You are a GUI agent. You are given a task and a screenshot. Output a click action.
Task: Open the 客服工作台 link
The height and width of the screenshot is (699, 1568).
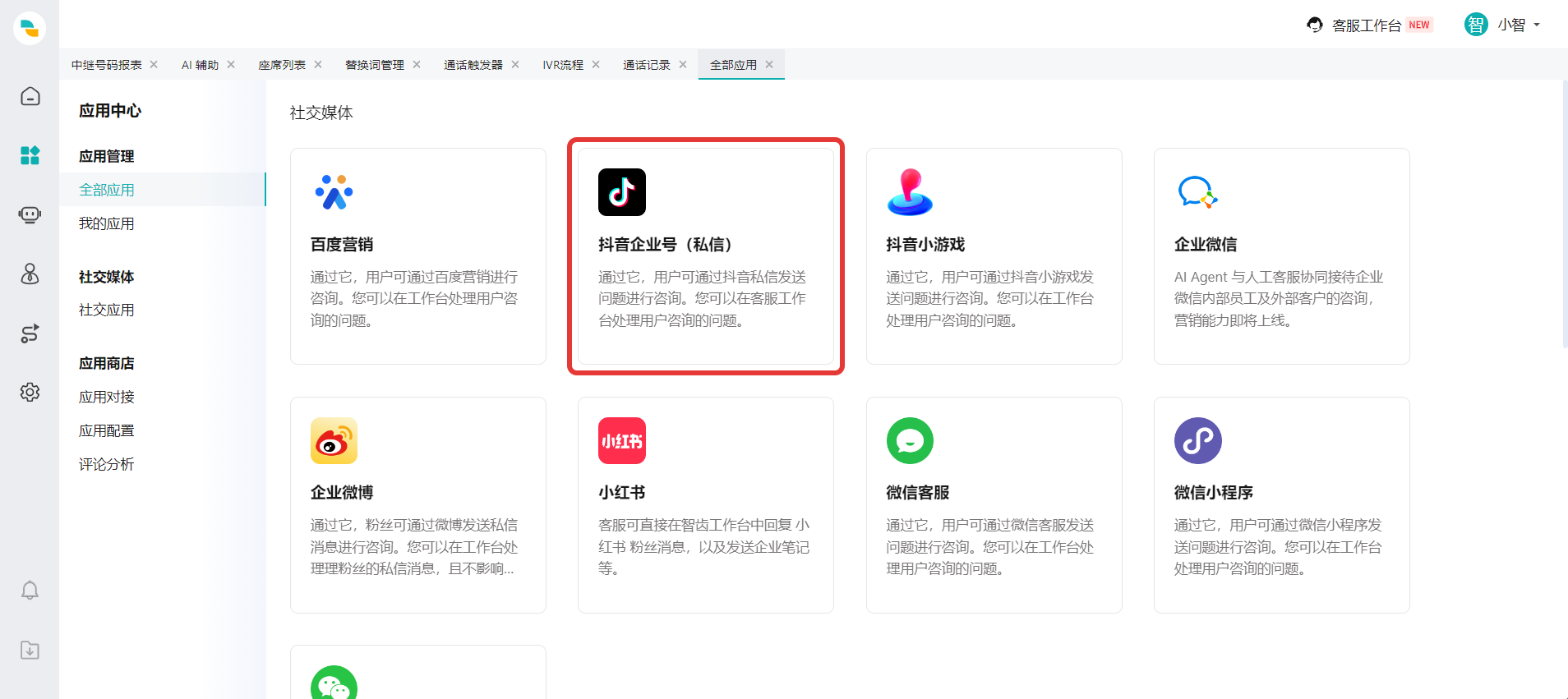[x=1367, y=26]
